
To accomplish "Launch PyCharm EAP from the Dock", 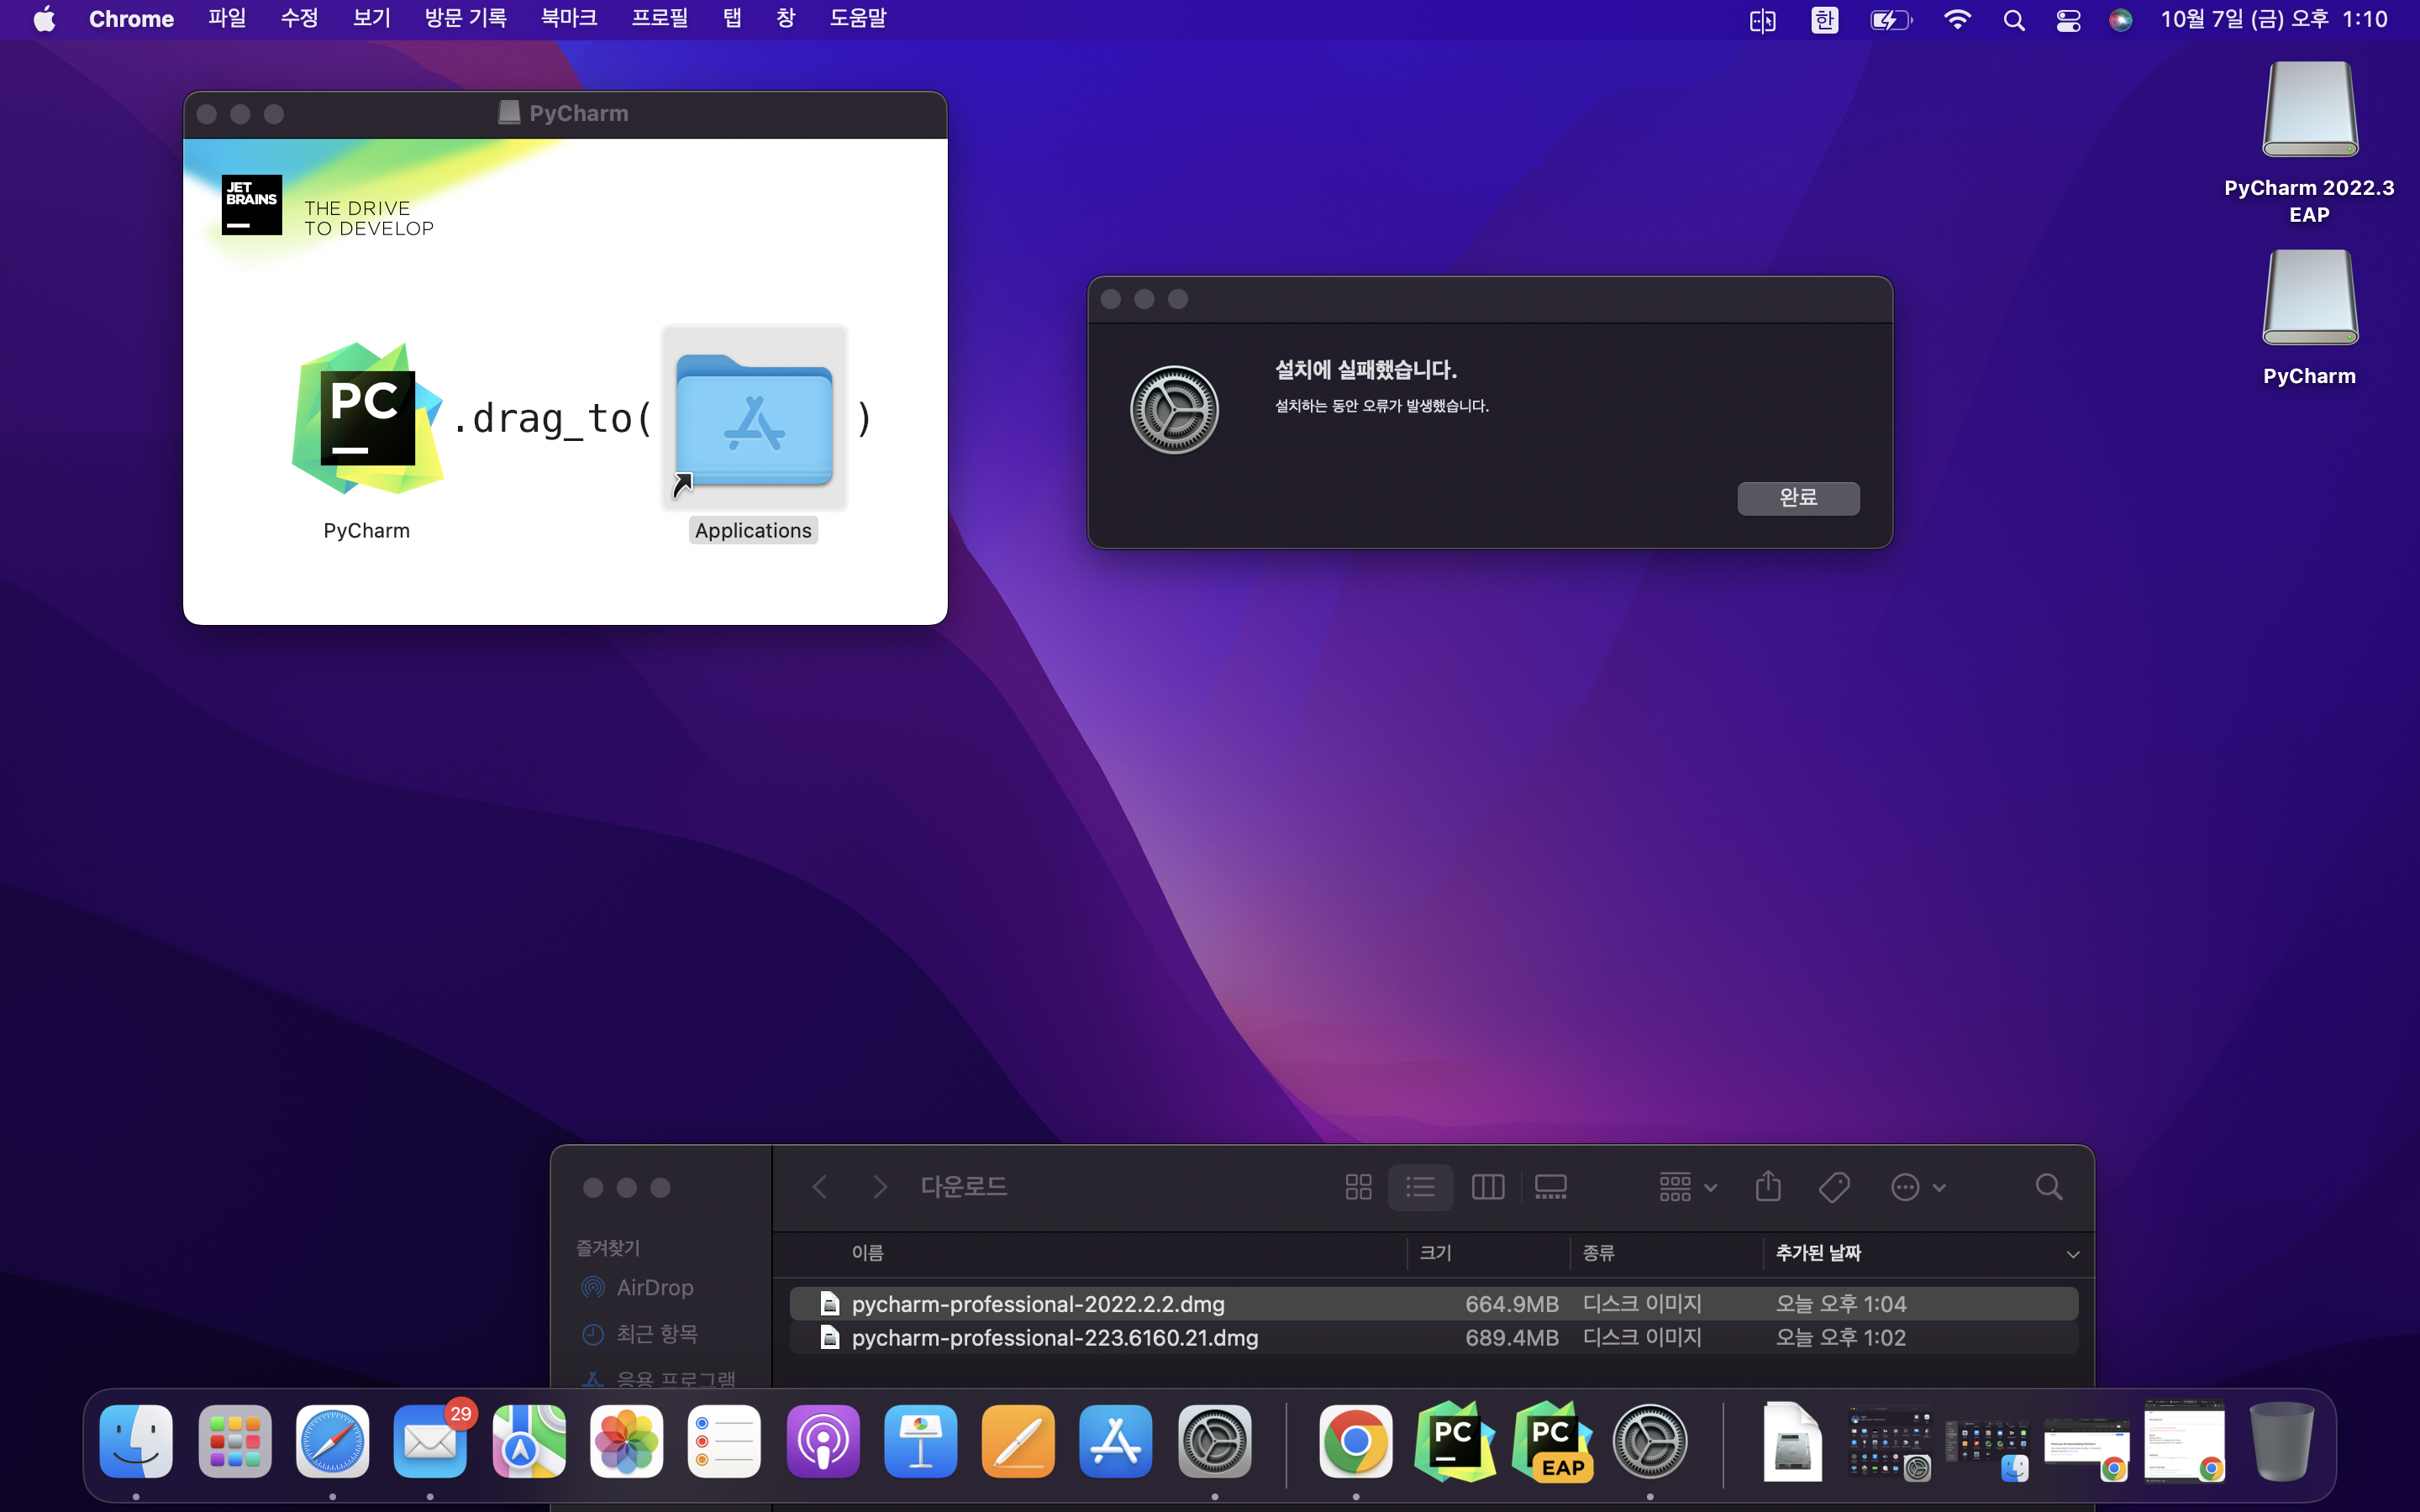I will 1552,1441.
